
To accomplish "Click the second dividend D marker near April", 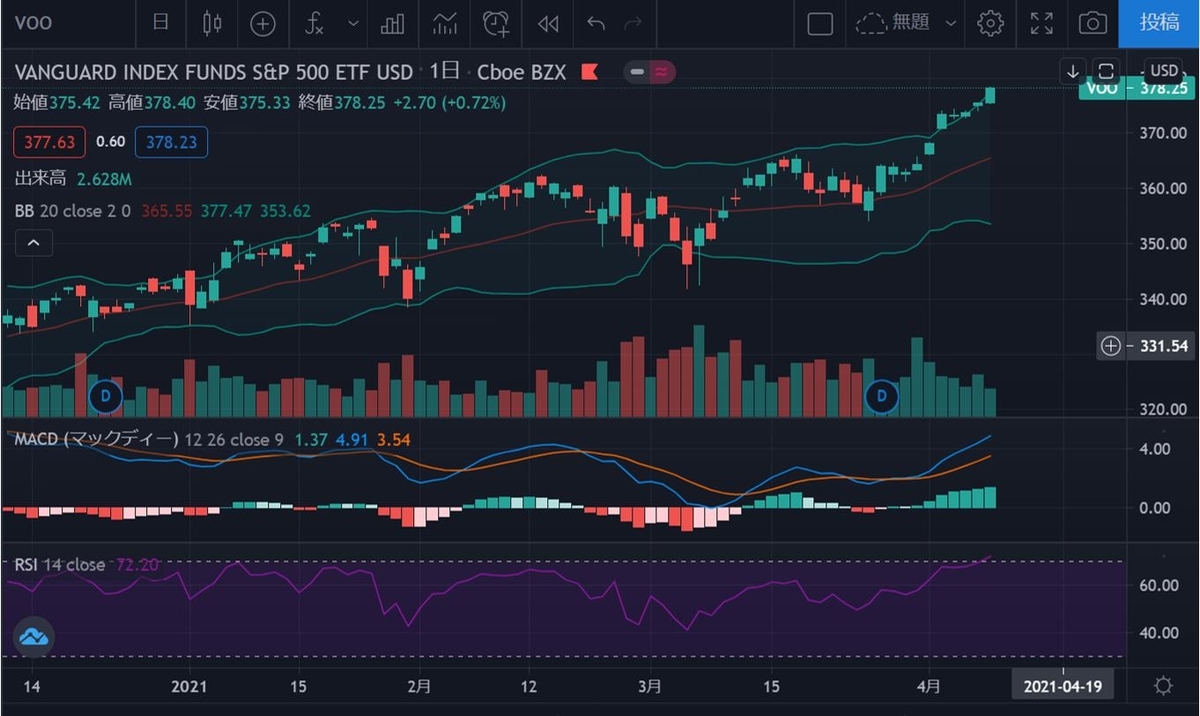I will tap(882, 397).
